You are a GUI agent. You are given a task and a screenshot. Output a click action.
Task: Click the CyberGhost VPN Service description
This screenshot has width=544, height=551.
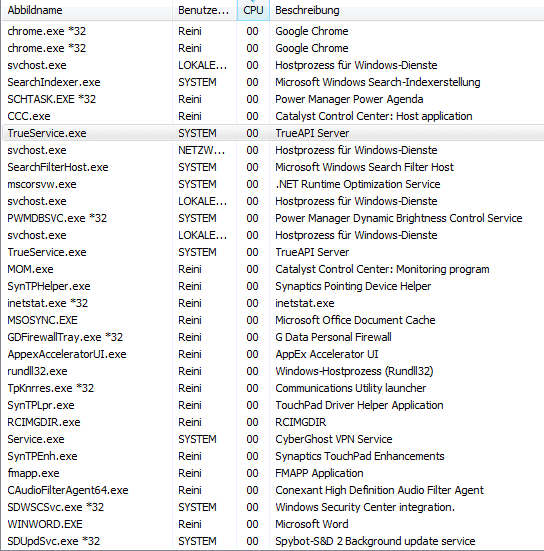(333, 439)
